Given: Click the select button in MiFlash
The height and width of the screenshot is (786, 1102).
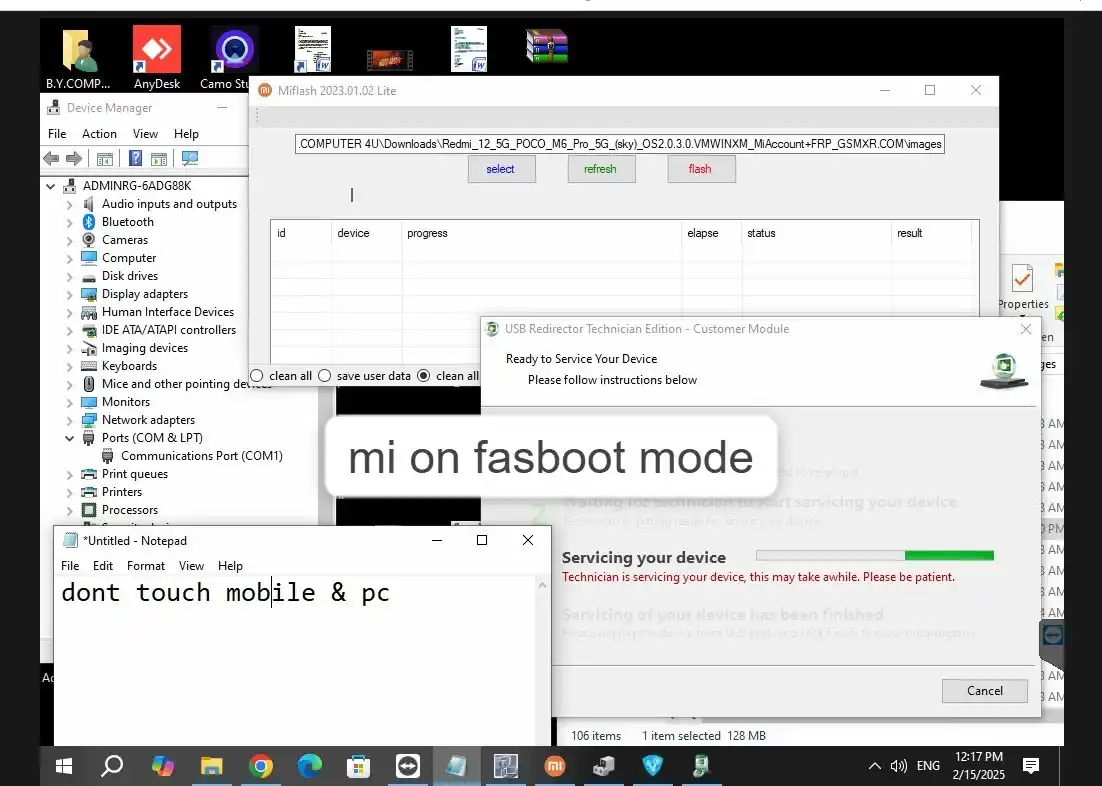Looking at the screenshot, I should [x=502, y=169].
